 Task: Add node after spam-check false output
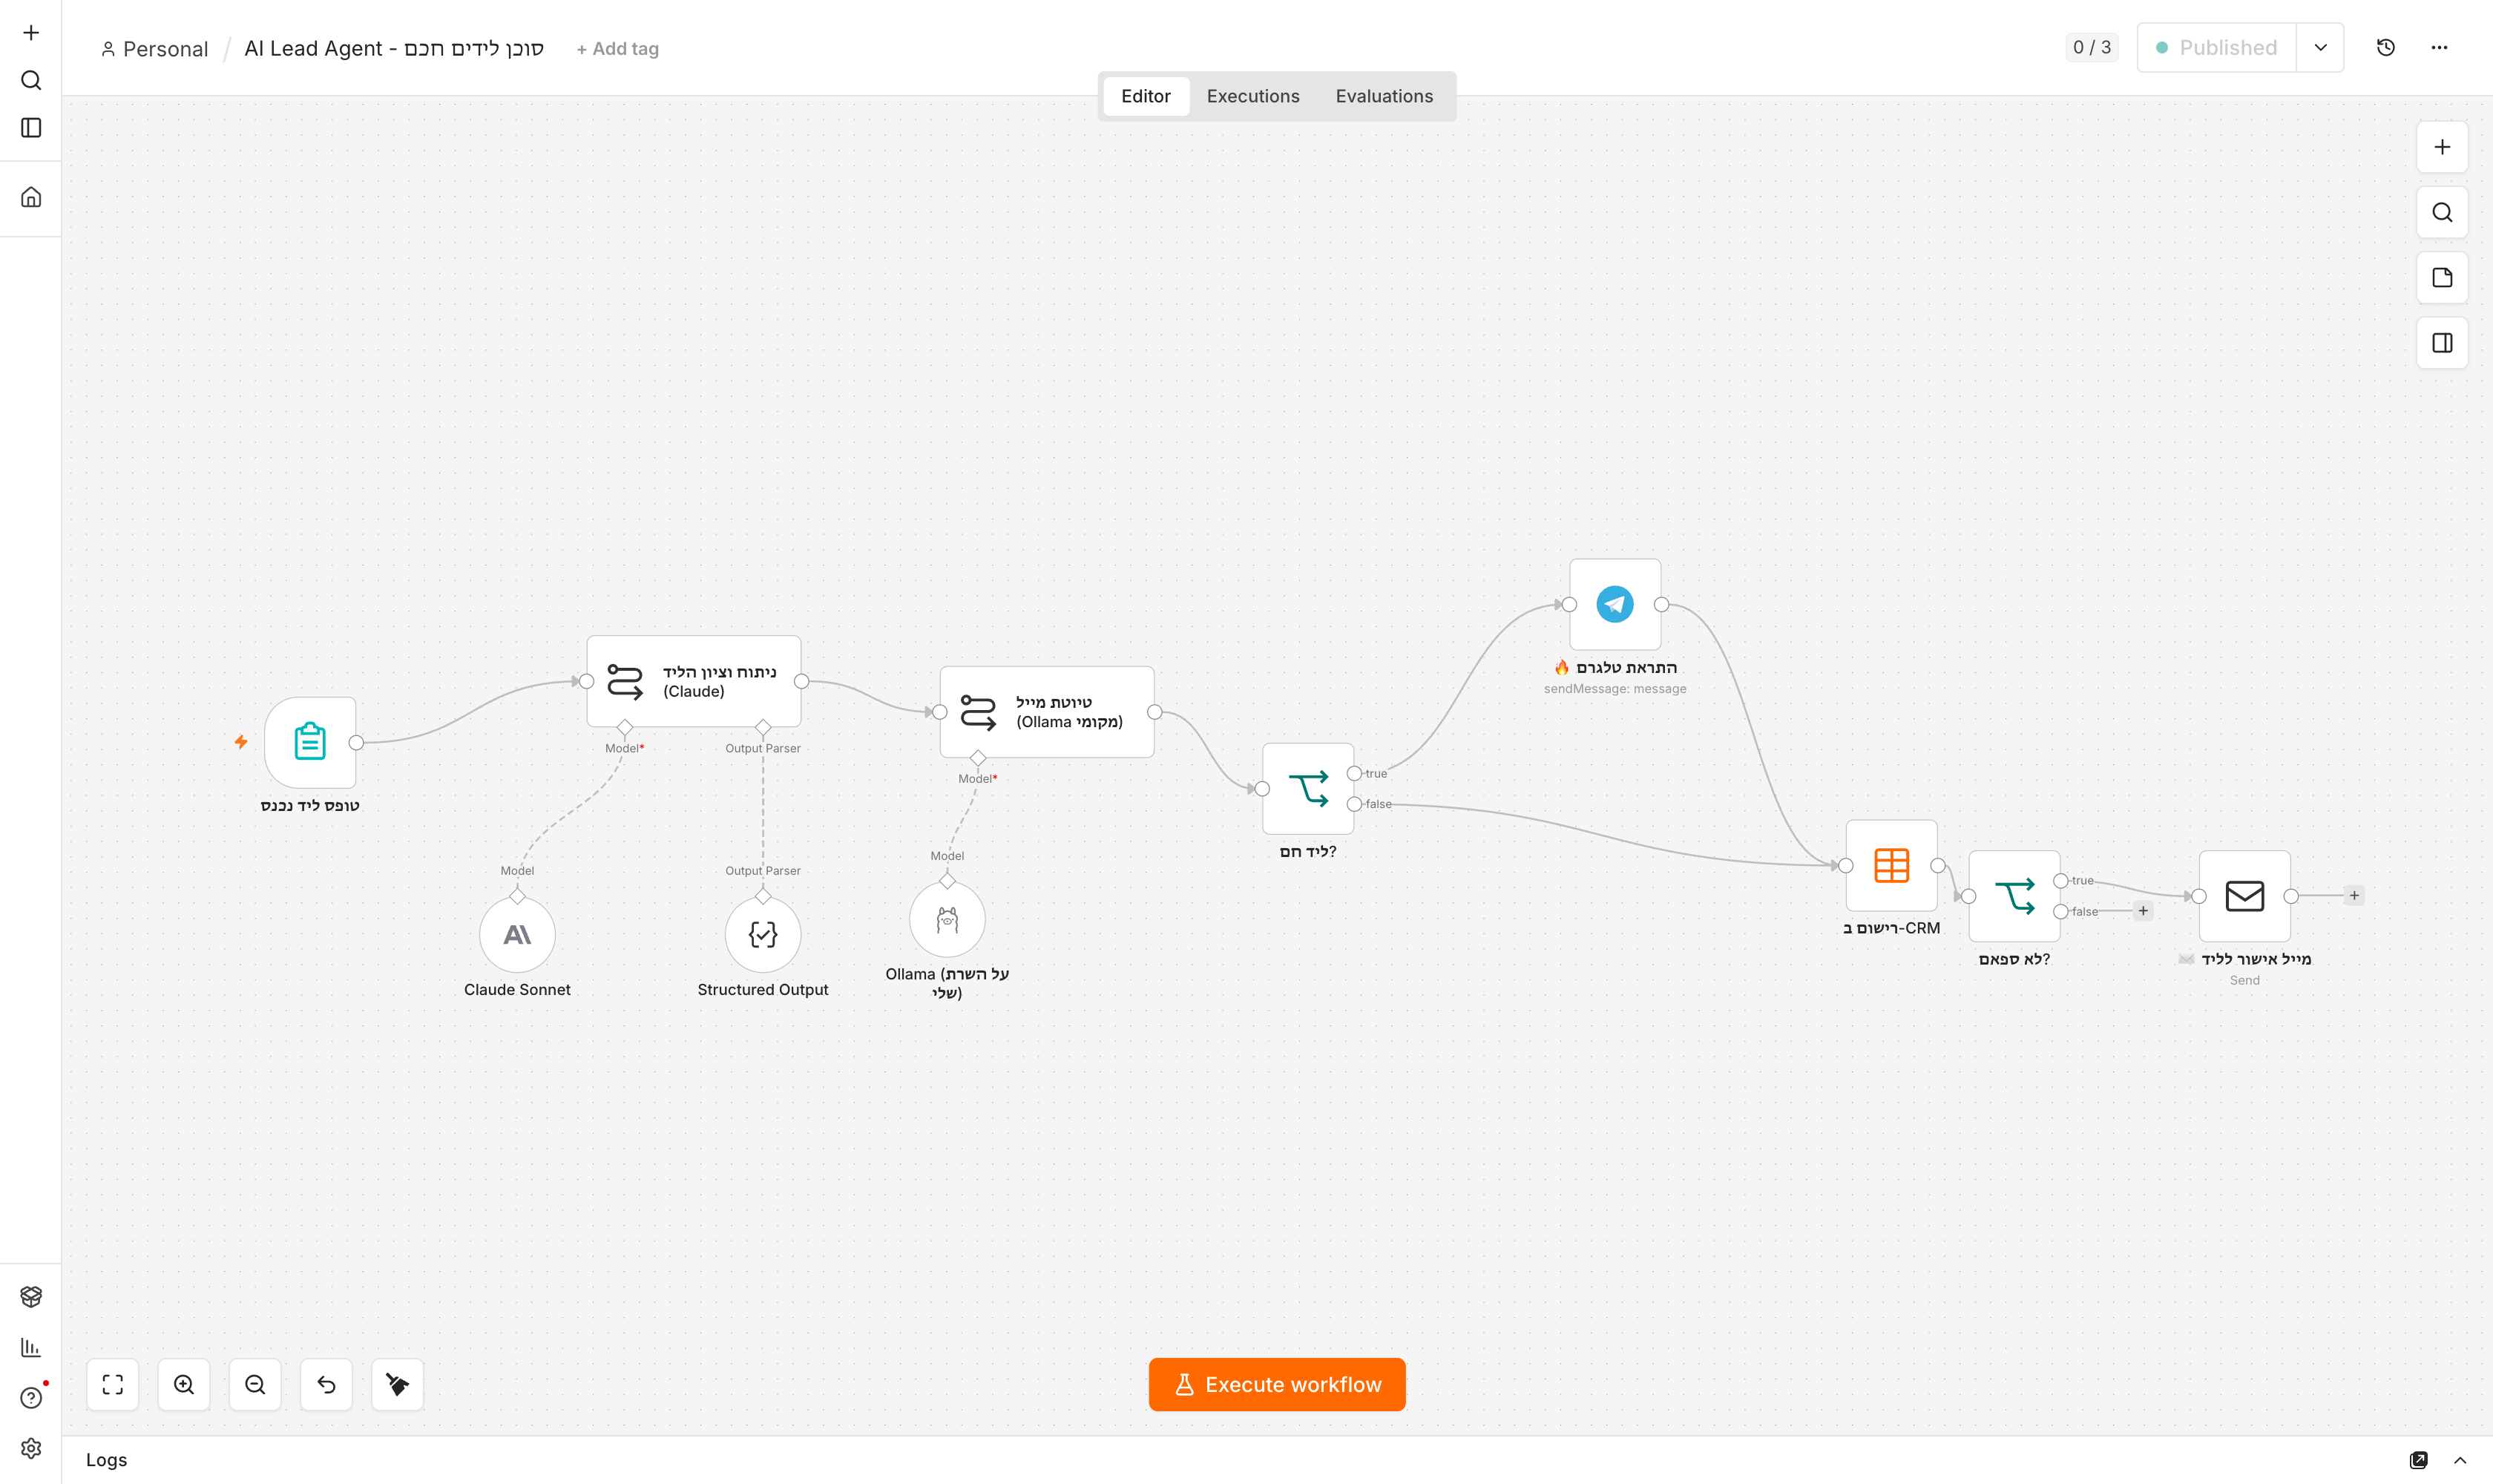(x=2143, y=911)
